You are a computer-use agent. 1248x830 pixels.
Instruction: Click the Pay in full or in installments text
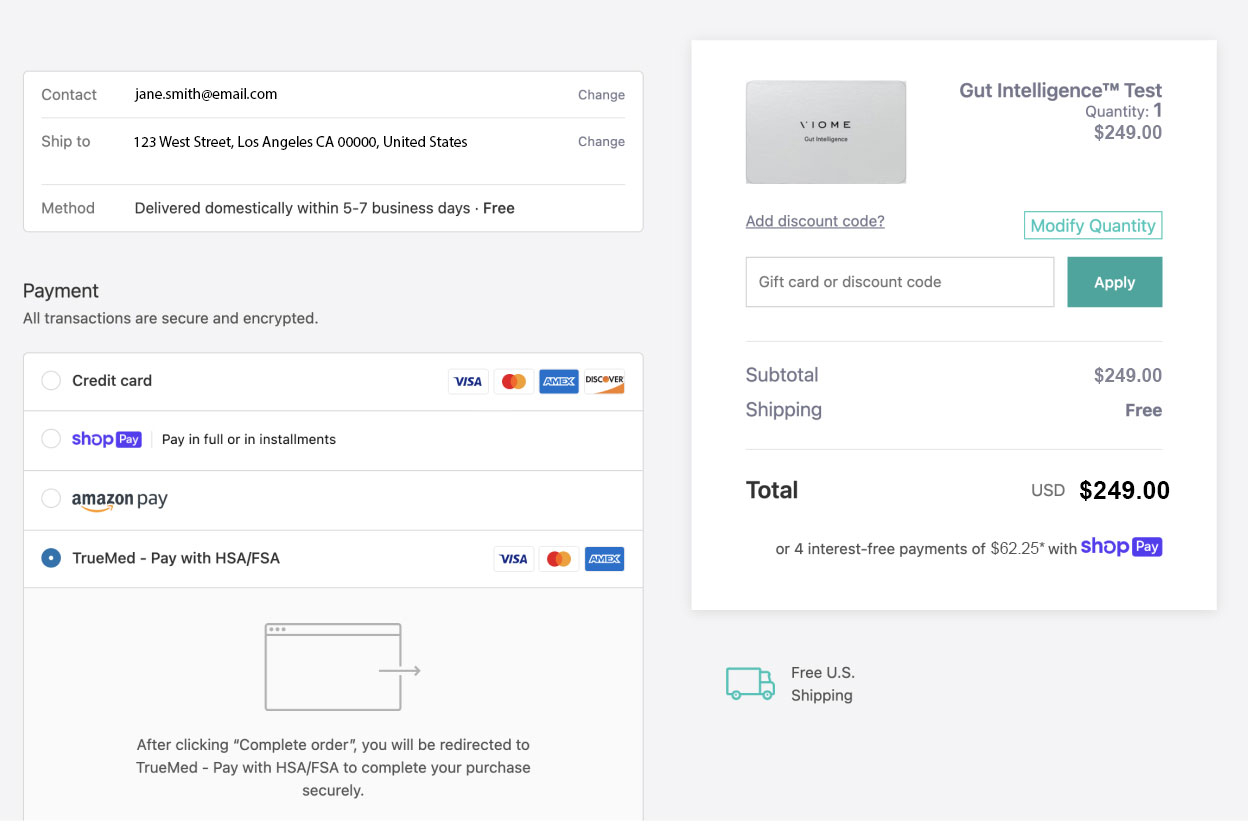[249, 439]
